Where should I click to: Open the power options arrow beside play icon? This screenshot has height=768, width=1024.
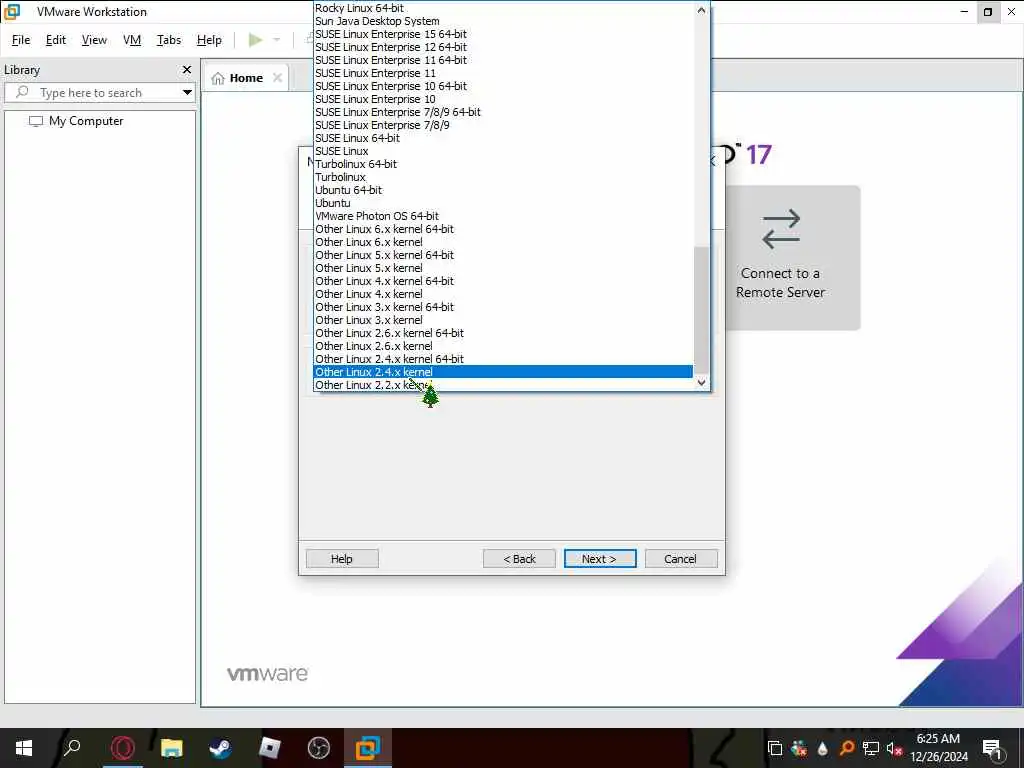[x=276, y=40]
